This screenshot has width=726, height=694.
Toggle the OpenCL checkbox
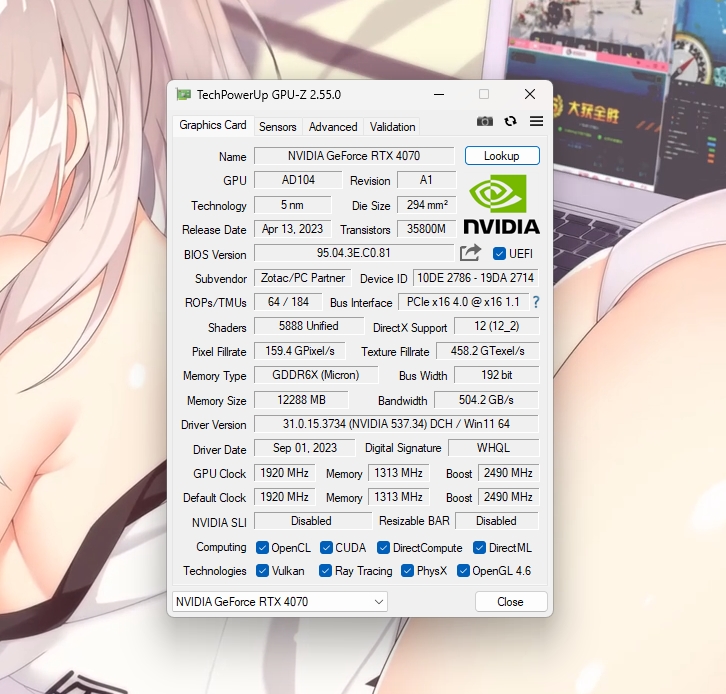point(262,548)
